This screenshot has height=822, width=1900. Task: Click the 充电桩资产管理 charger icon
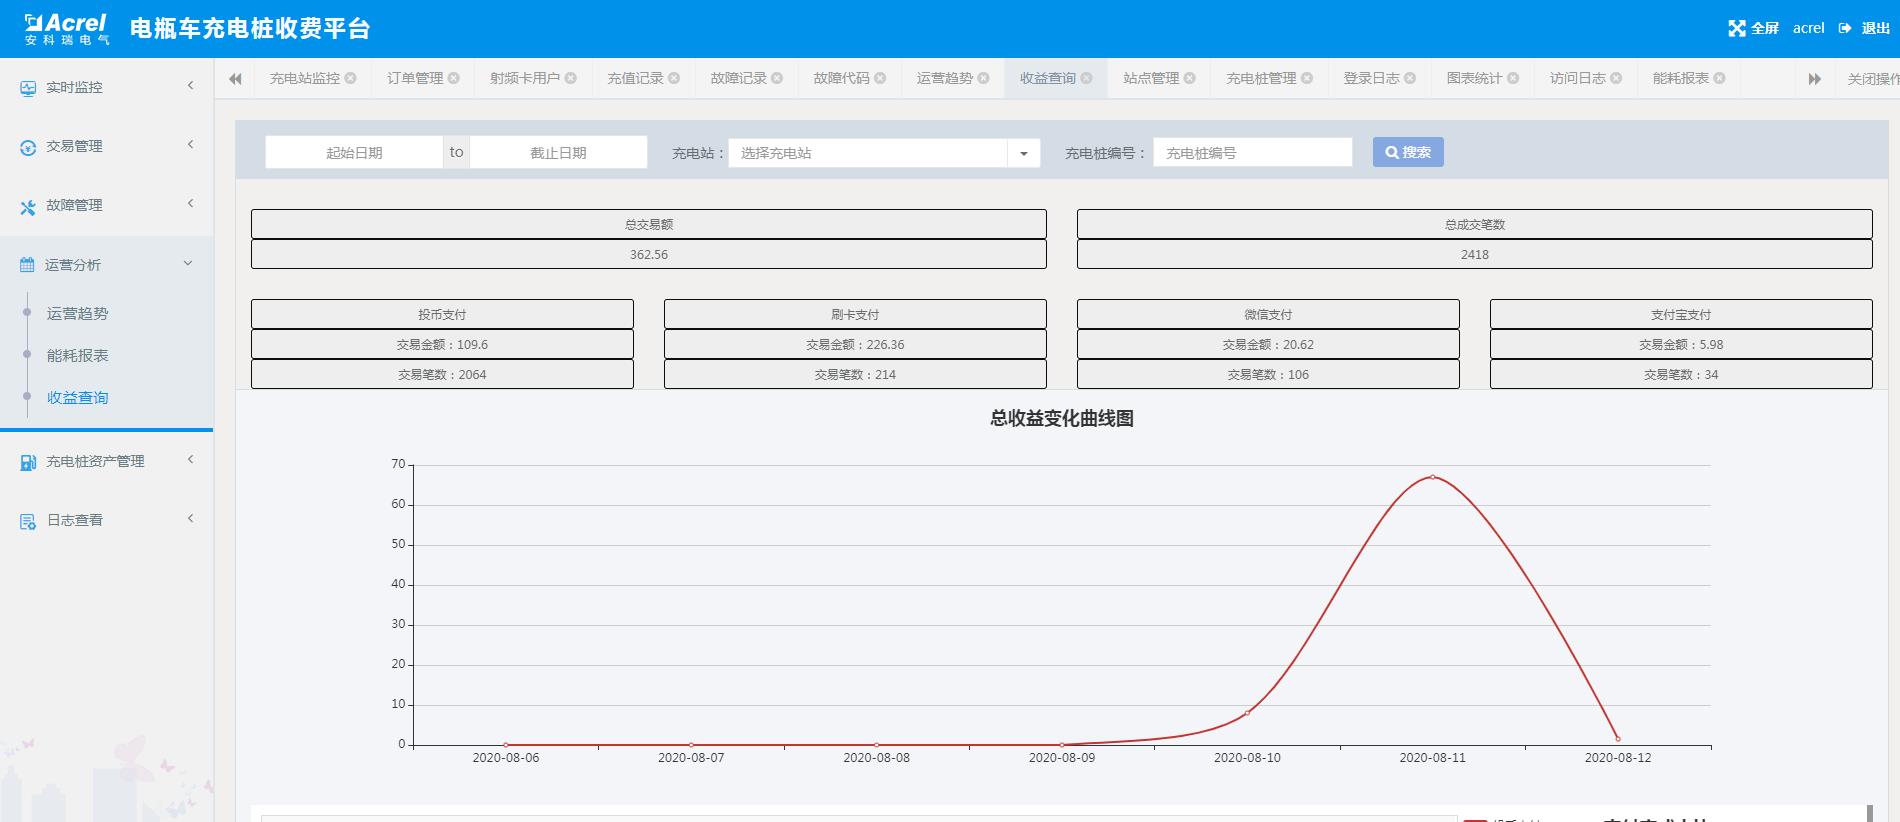(x=28, y=462)
